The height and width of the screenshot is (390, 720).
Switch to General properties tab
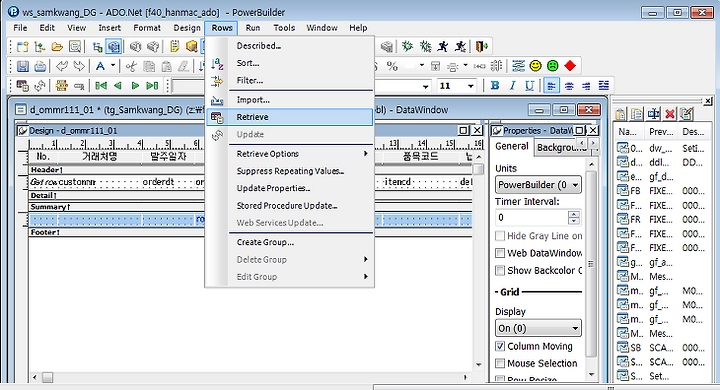click(x=512, y=146)
